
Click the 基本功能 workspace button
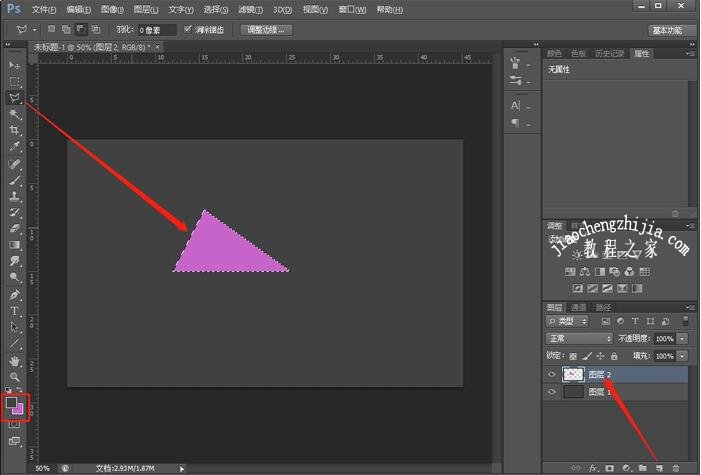point(671,30)
